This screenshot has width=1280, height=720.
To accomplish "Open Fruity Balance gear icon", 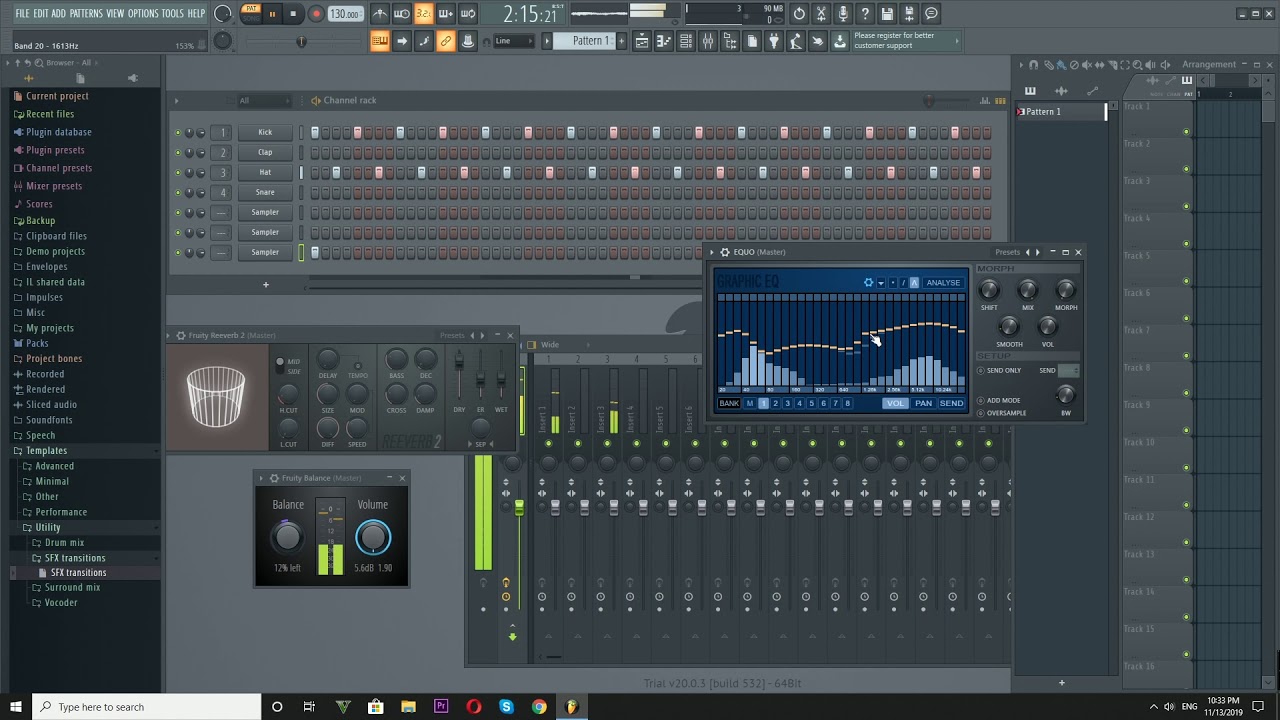I will coord(274,478).
